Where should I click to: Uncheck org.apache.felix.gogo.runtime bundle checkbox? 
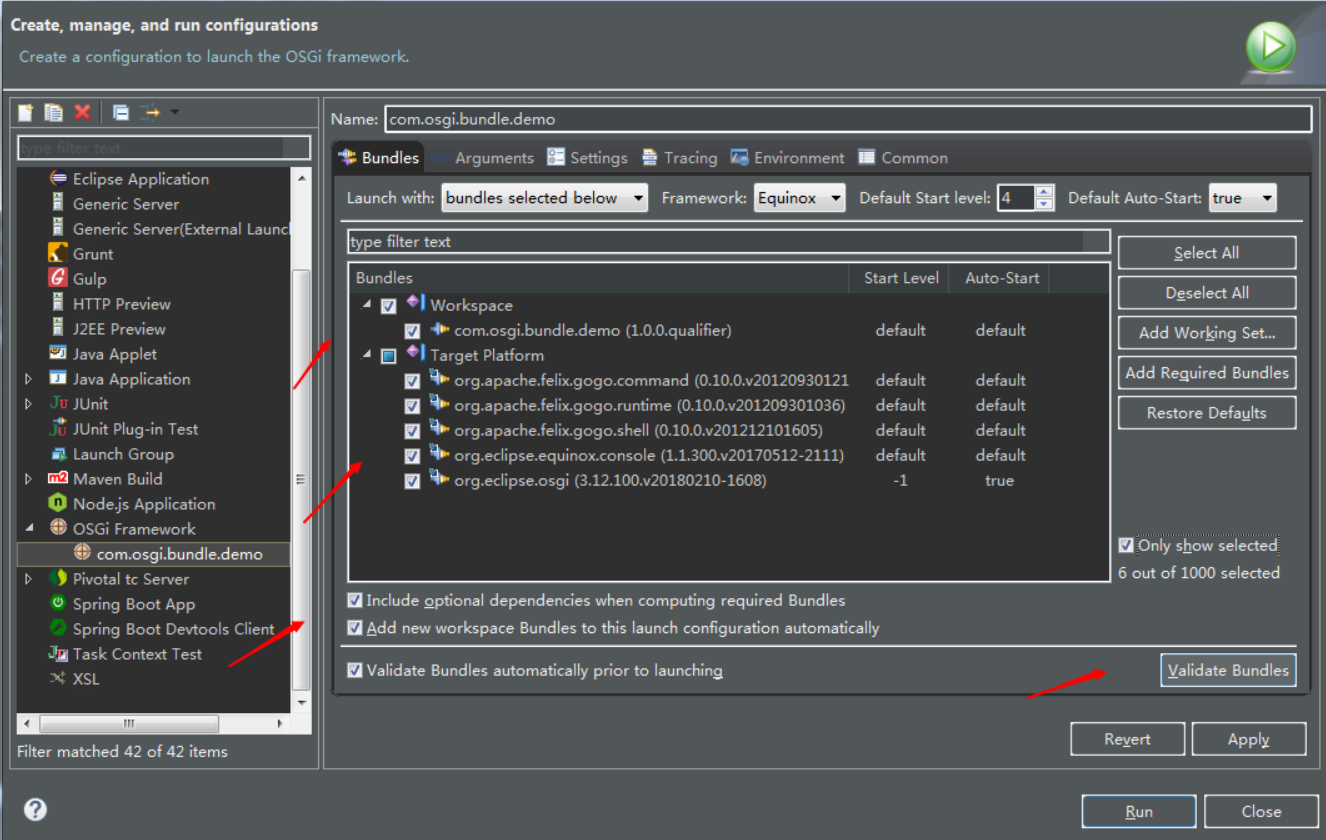412,406
